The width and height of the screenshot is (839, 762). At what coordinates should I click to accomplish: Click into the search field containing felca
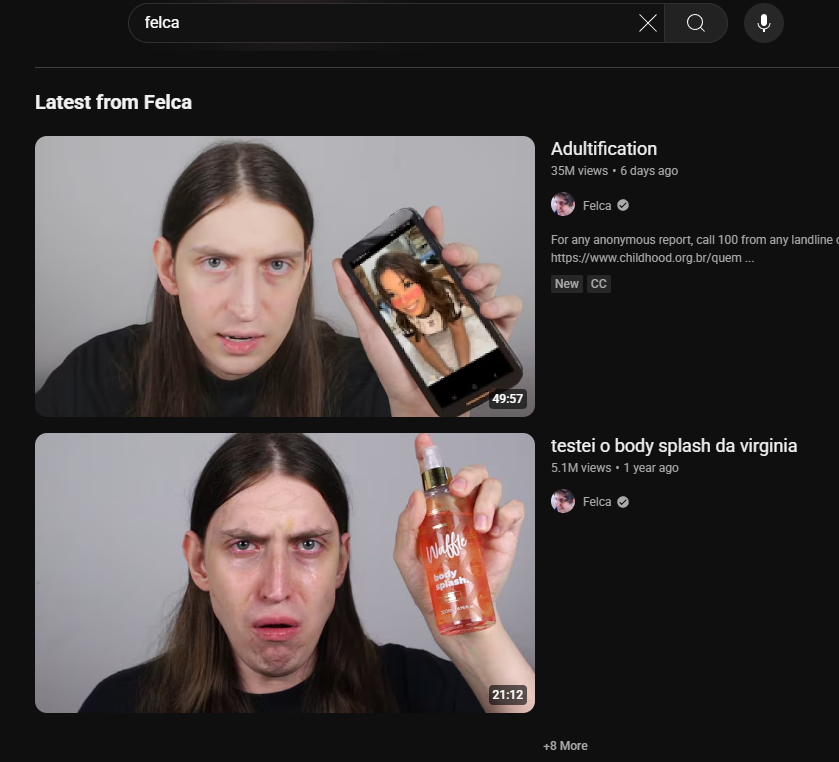383,23
